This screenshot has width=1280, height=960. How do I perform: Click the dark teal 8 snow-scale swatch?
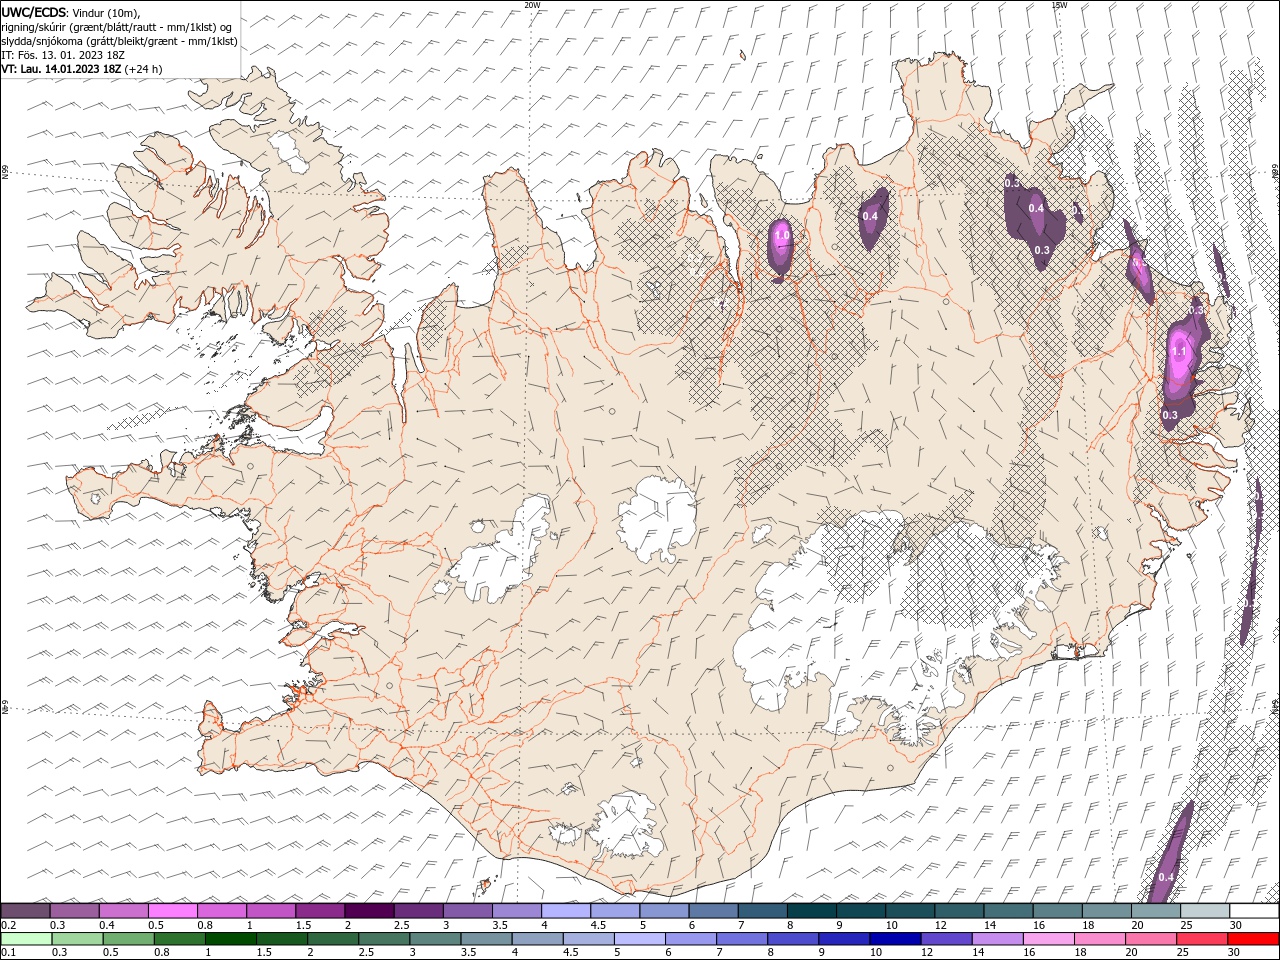tap(812, 911)
